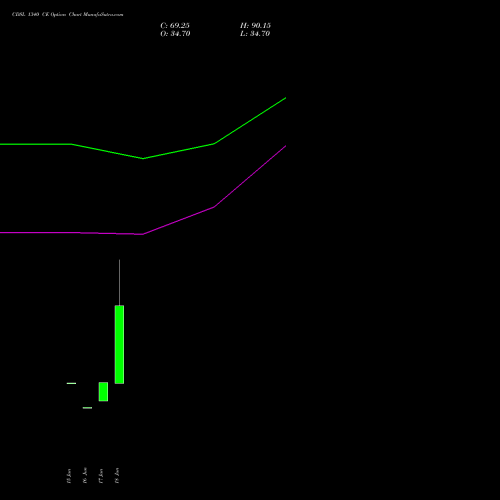The height and width of the screenshot is (500, 500).
Task: Click the date label under the tallest candle
Action: click(117, 476)
